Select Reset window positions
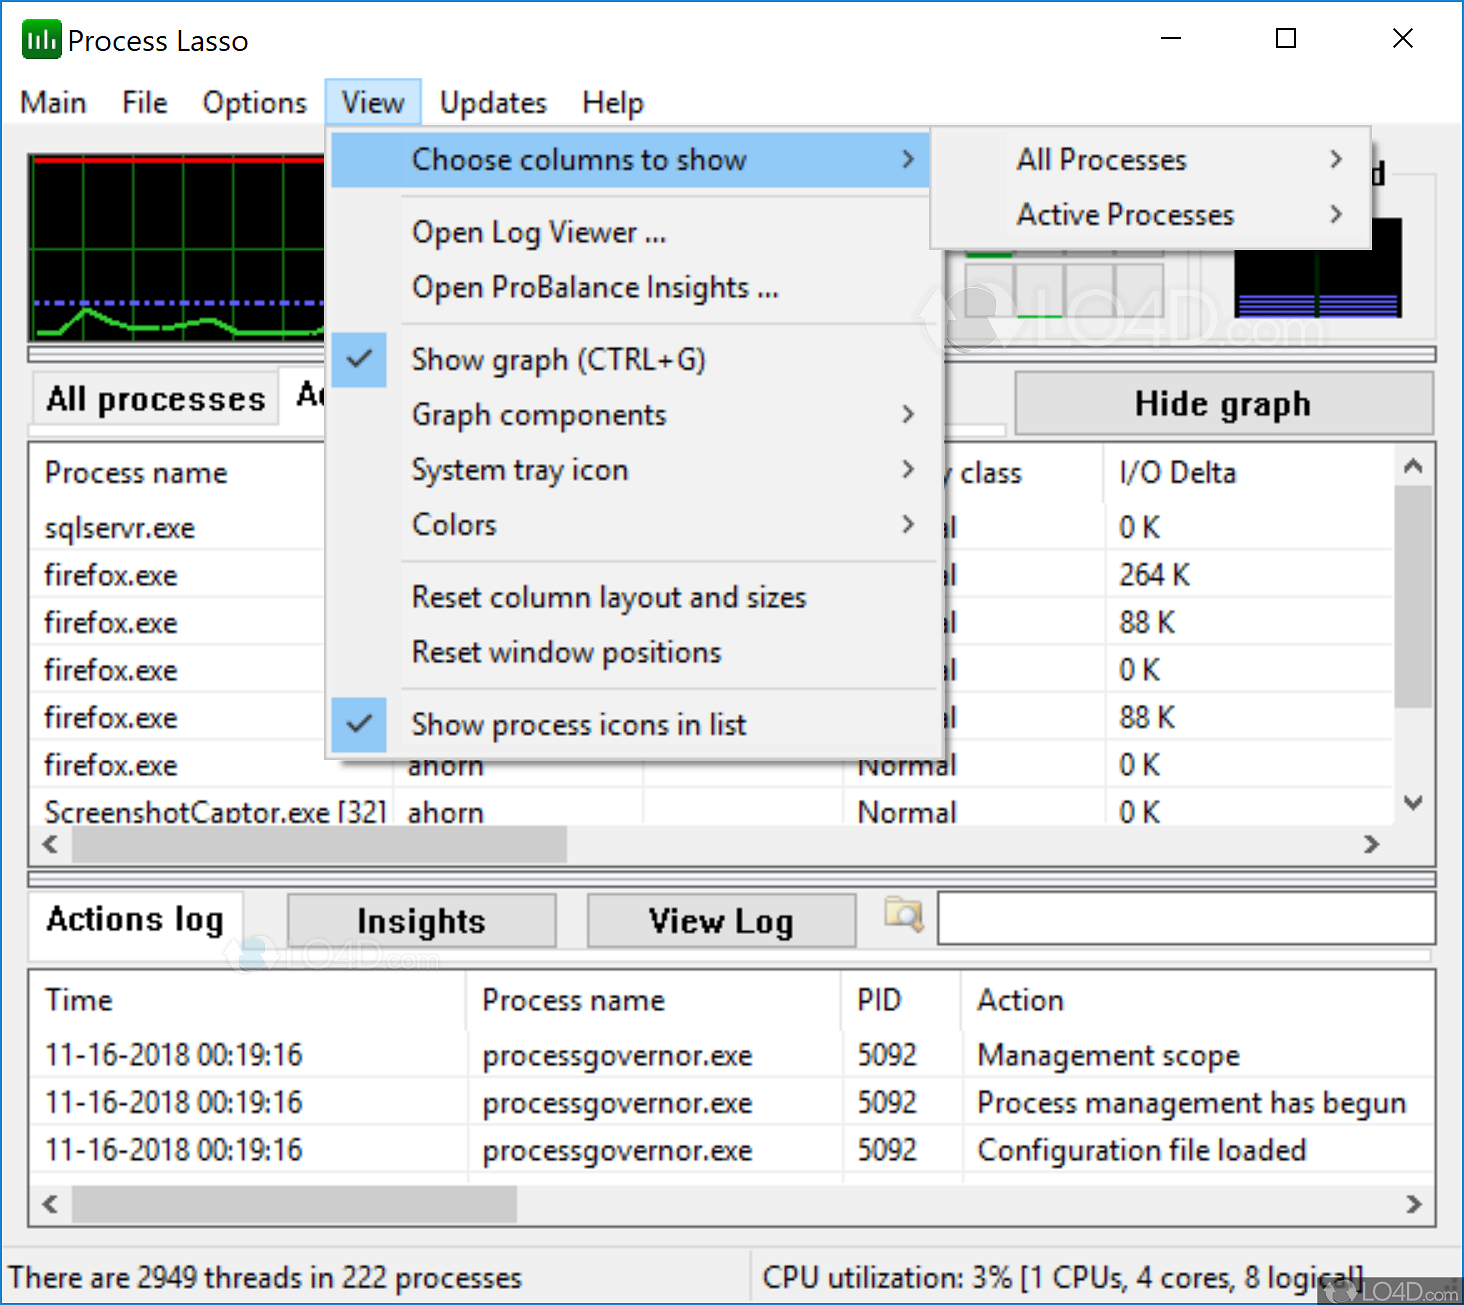Screen dimensions: 1464x1305 (x=566, y=652)
